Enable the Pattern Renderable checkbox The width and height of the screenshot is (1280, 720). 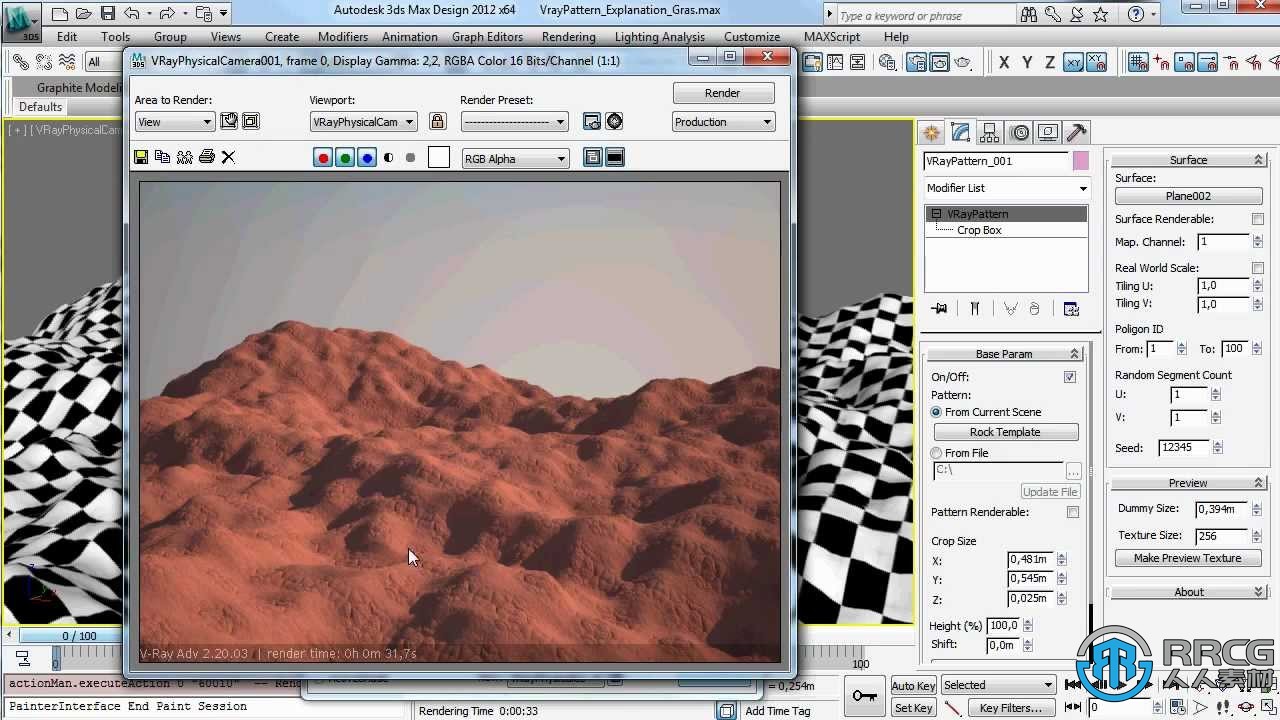click(x=1072, y=512)
